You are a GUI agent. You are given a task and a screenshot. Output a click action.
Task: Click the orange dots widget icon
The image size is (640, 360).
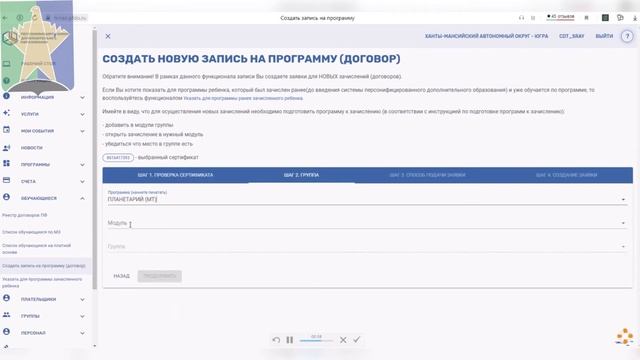point(624,337)
